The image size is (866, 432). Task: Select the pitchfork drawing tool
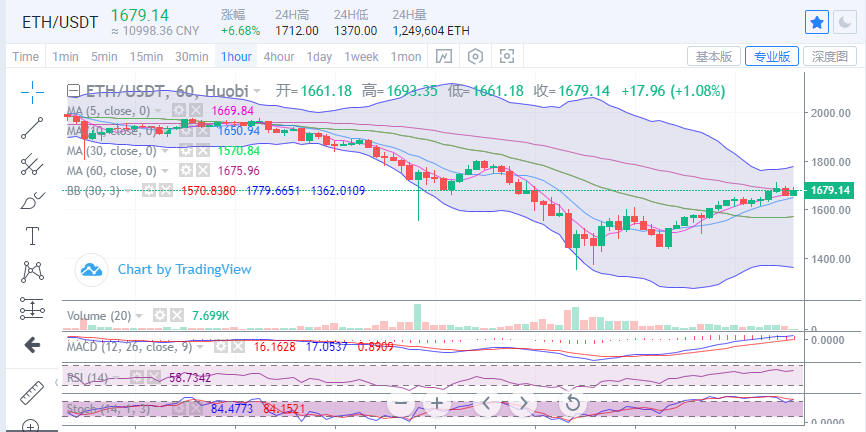[32, 164]
